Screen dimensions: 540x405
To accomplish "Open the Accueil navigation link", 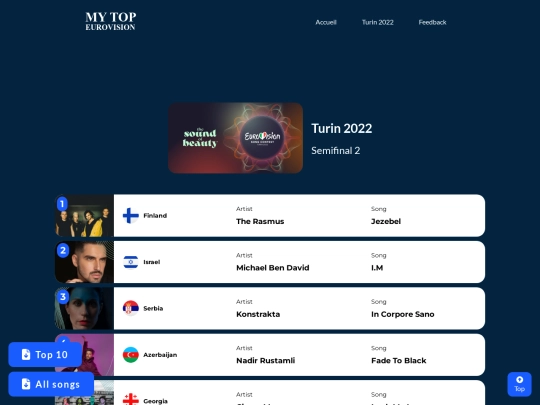I will pyautogui.click(x=326, y=22).
